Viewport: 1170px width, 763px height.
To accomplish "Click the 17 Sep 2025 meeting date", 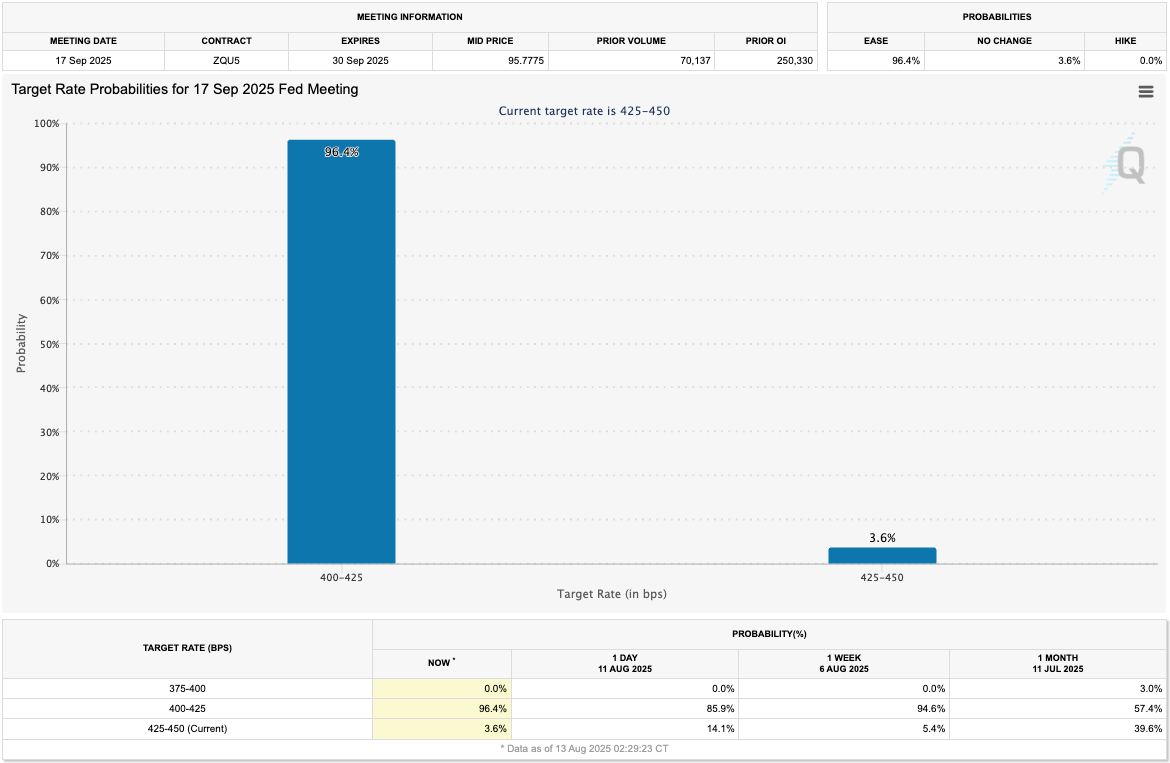I will click(x=83, y=60).
